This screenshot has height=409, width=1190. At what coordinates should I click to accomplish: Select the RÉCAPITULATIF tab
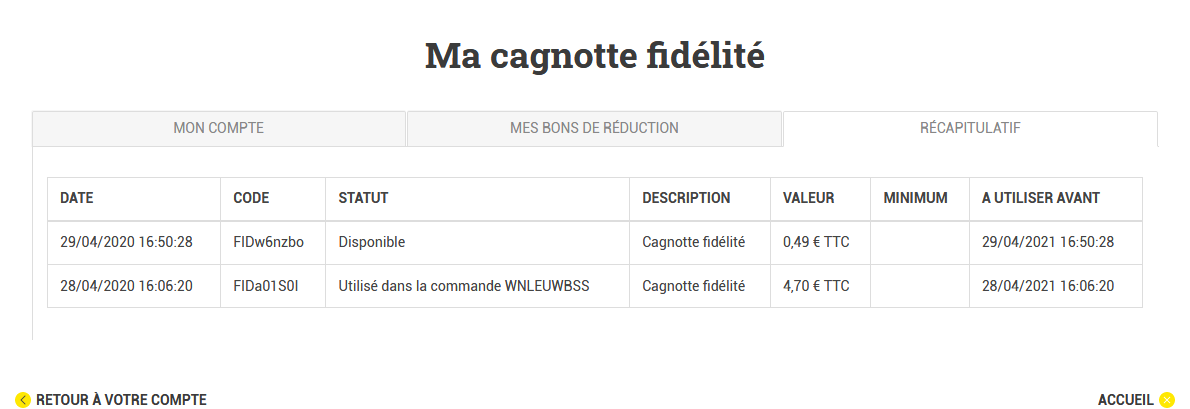[x=970, y=128]
